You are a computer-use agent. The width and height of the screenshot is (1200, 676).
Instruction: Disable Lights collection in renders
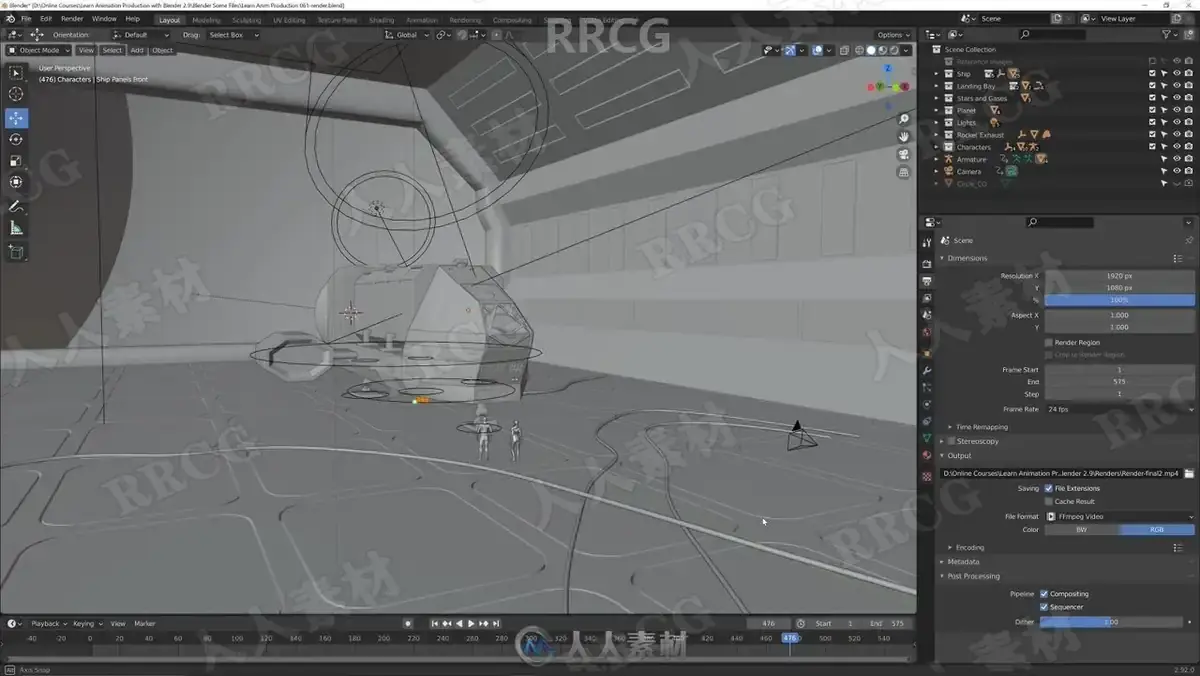[1188, 123]
